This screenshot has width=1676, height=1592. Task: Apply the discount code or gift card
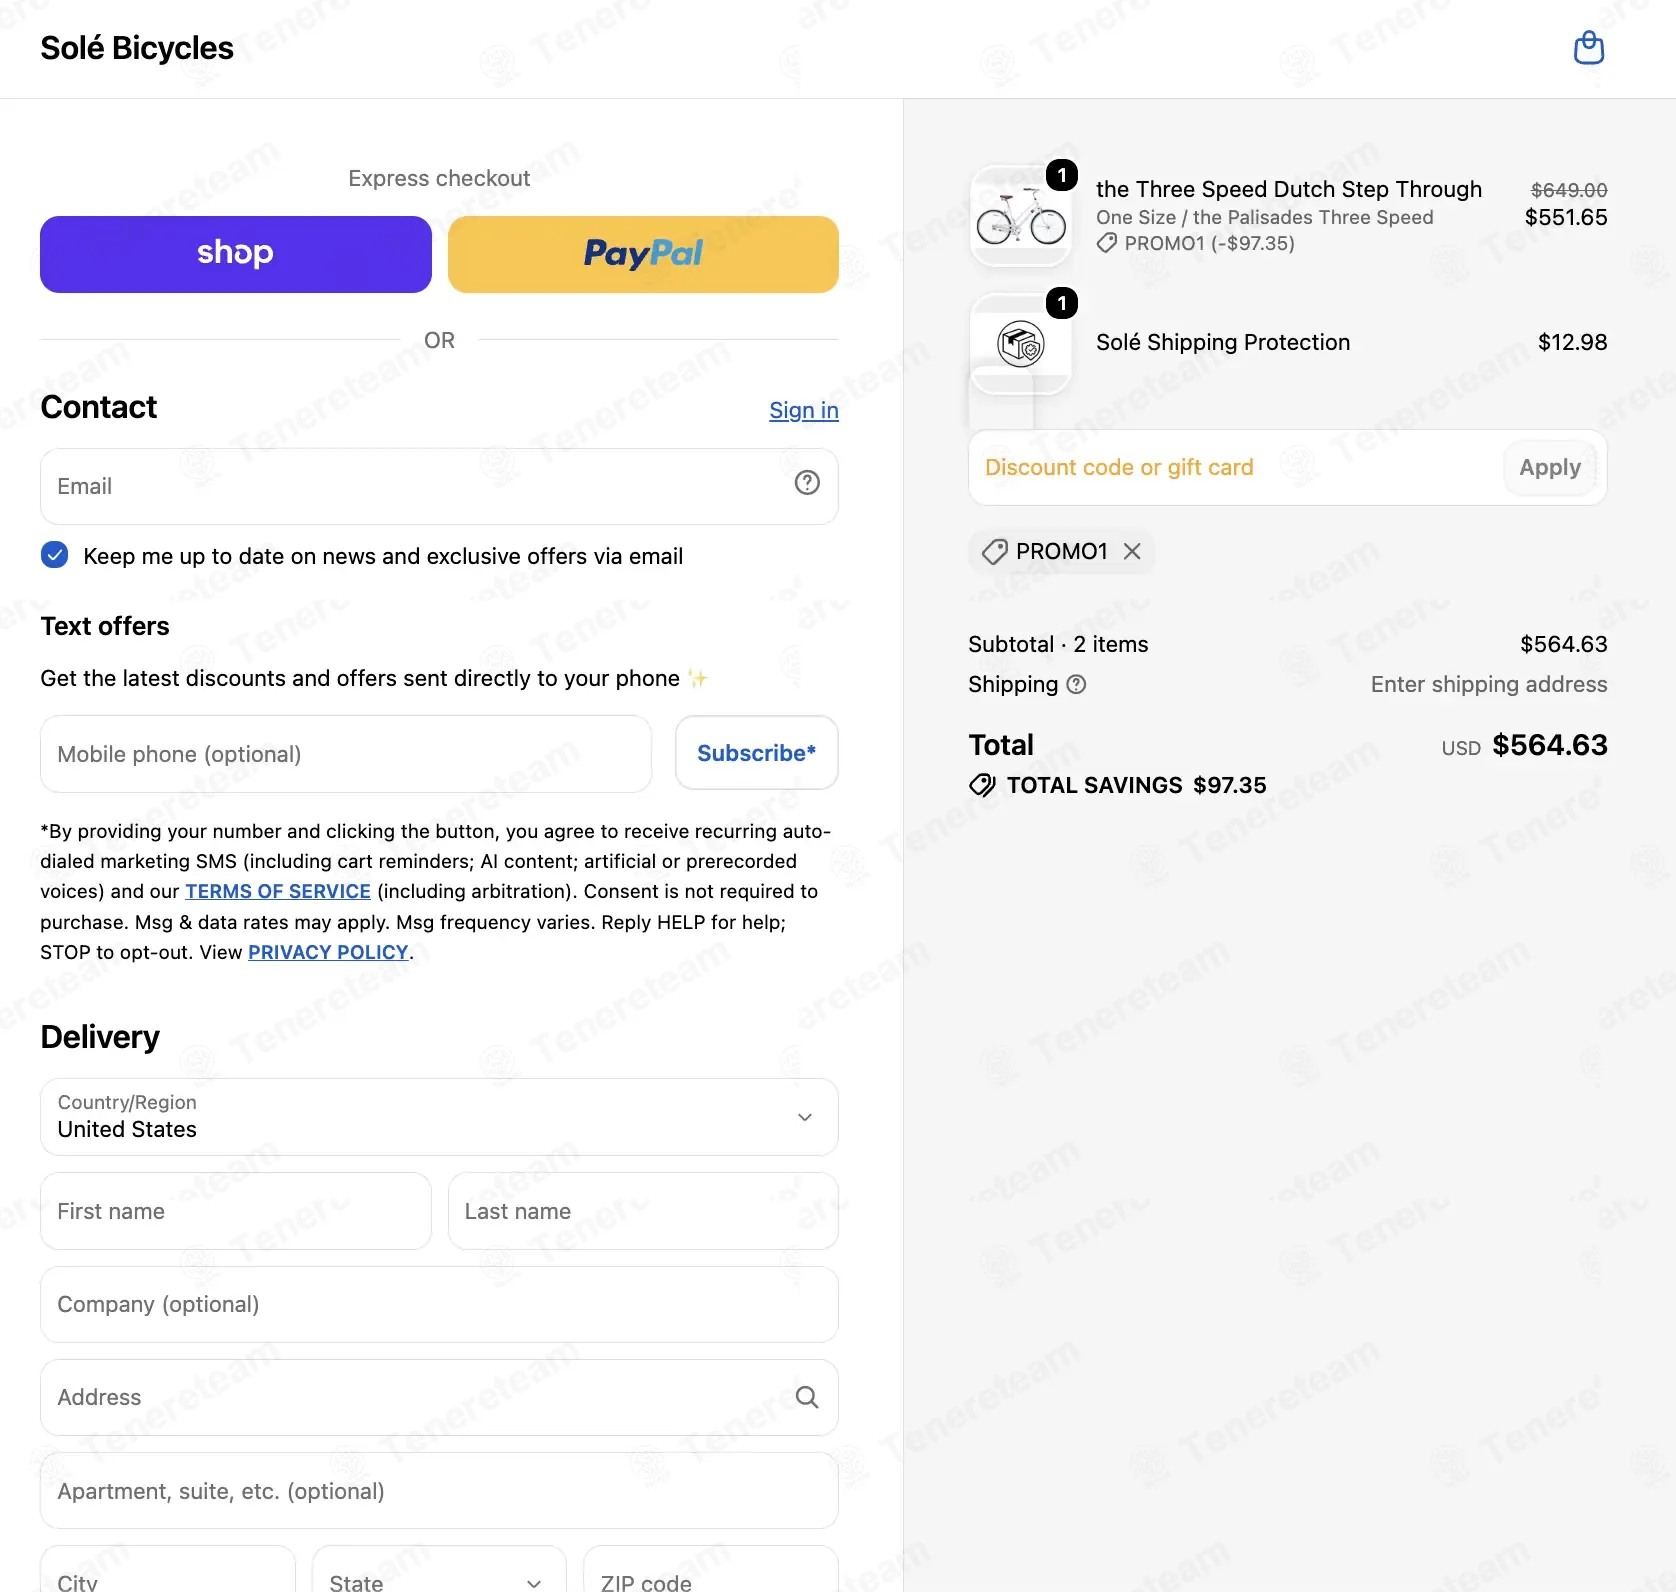click(1550, 467)
